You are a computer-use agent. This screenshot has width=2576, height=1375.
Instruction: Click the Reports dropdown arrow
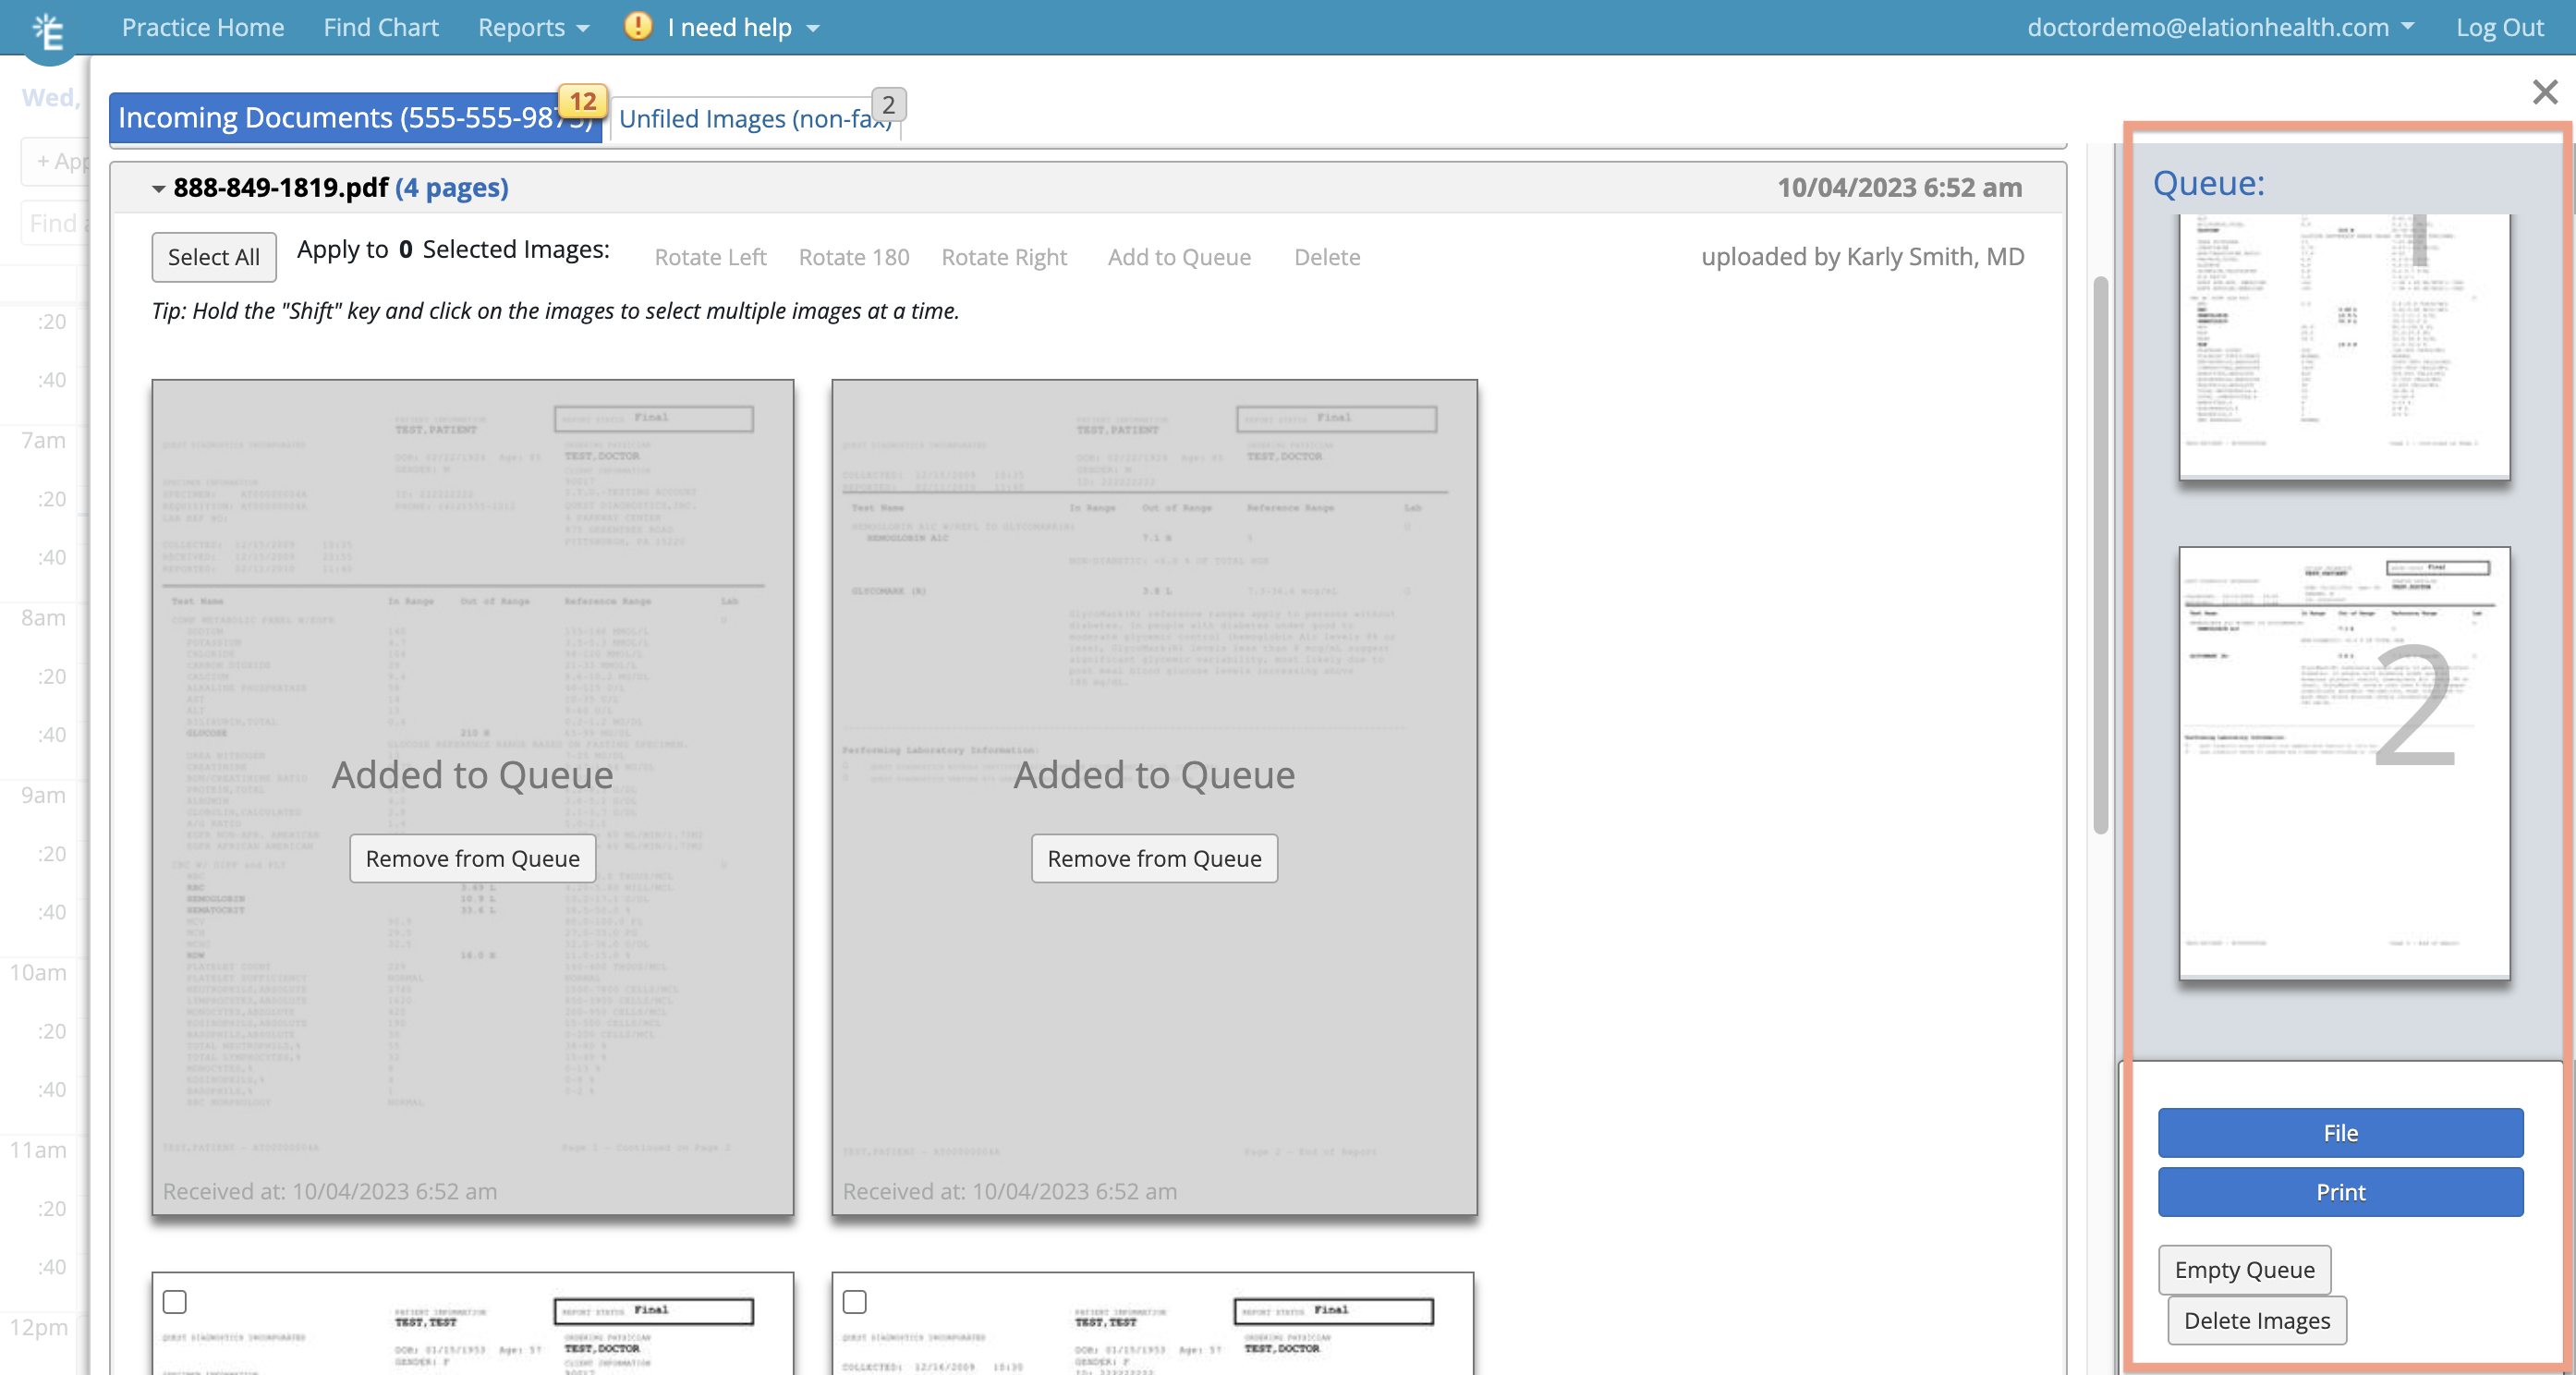pos(586,28)
